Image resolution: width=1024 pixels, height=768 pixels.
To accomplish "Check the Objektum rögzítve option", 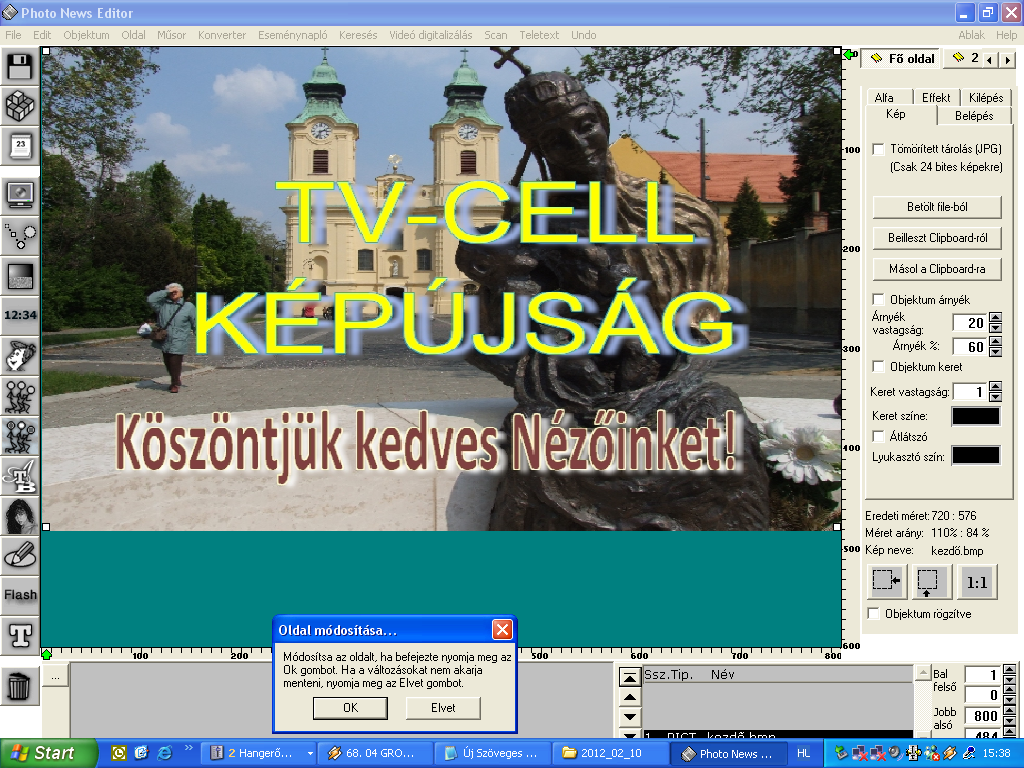I will 874,613.
